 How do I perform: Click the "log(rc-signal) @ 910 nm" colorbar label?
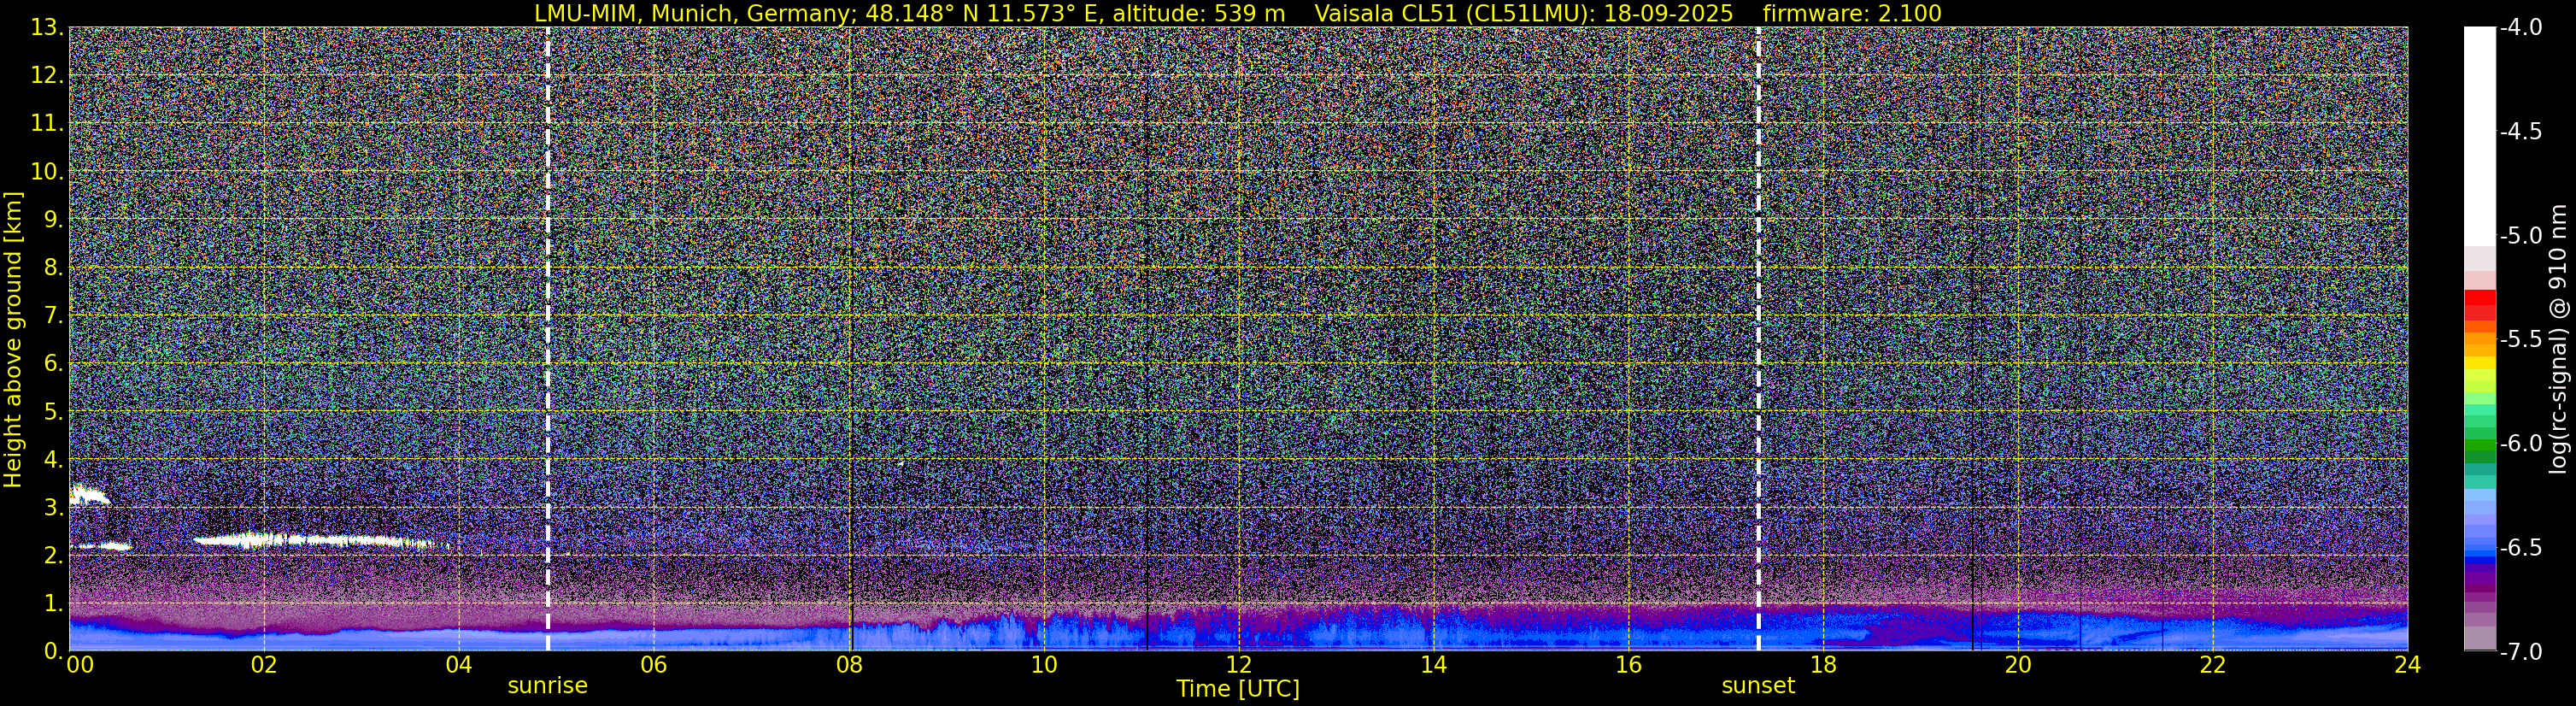point(2559,339)
